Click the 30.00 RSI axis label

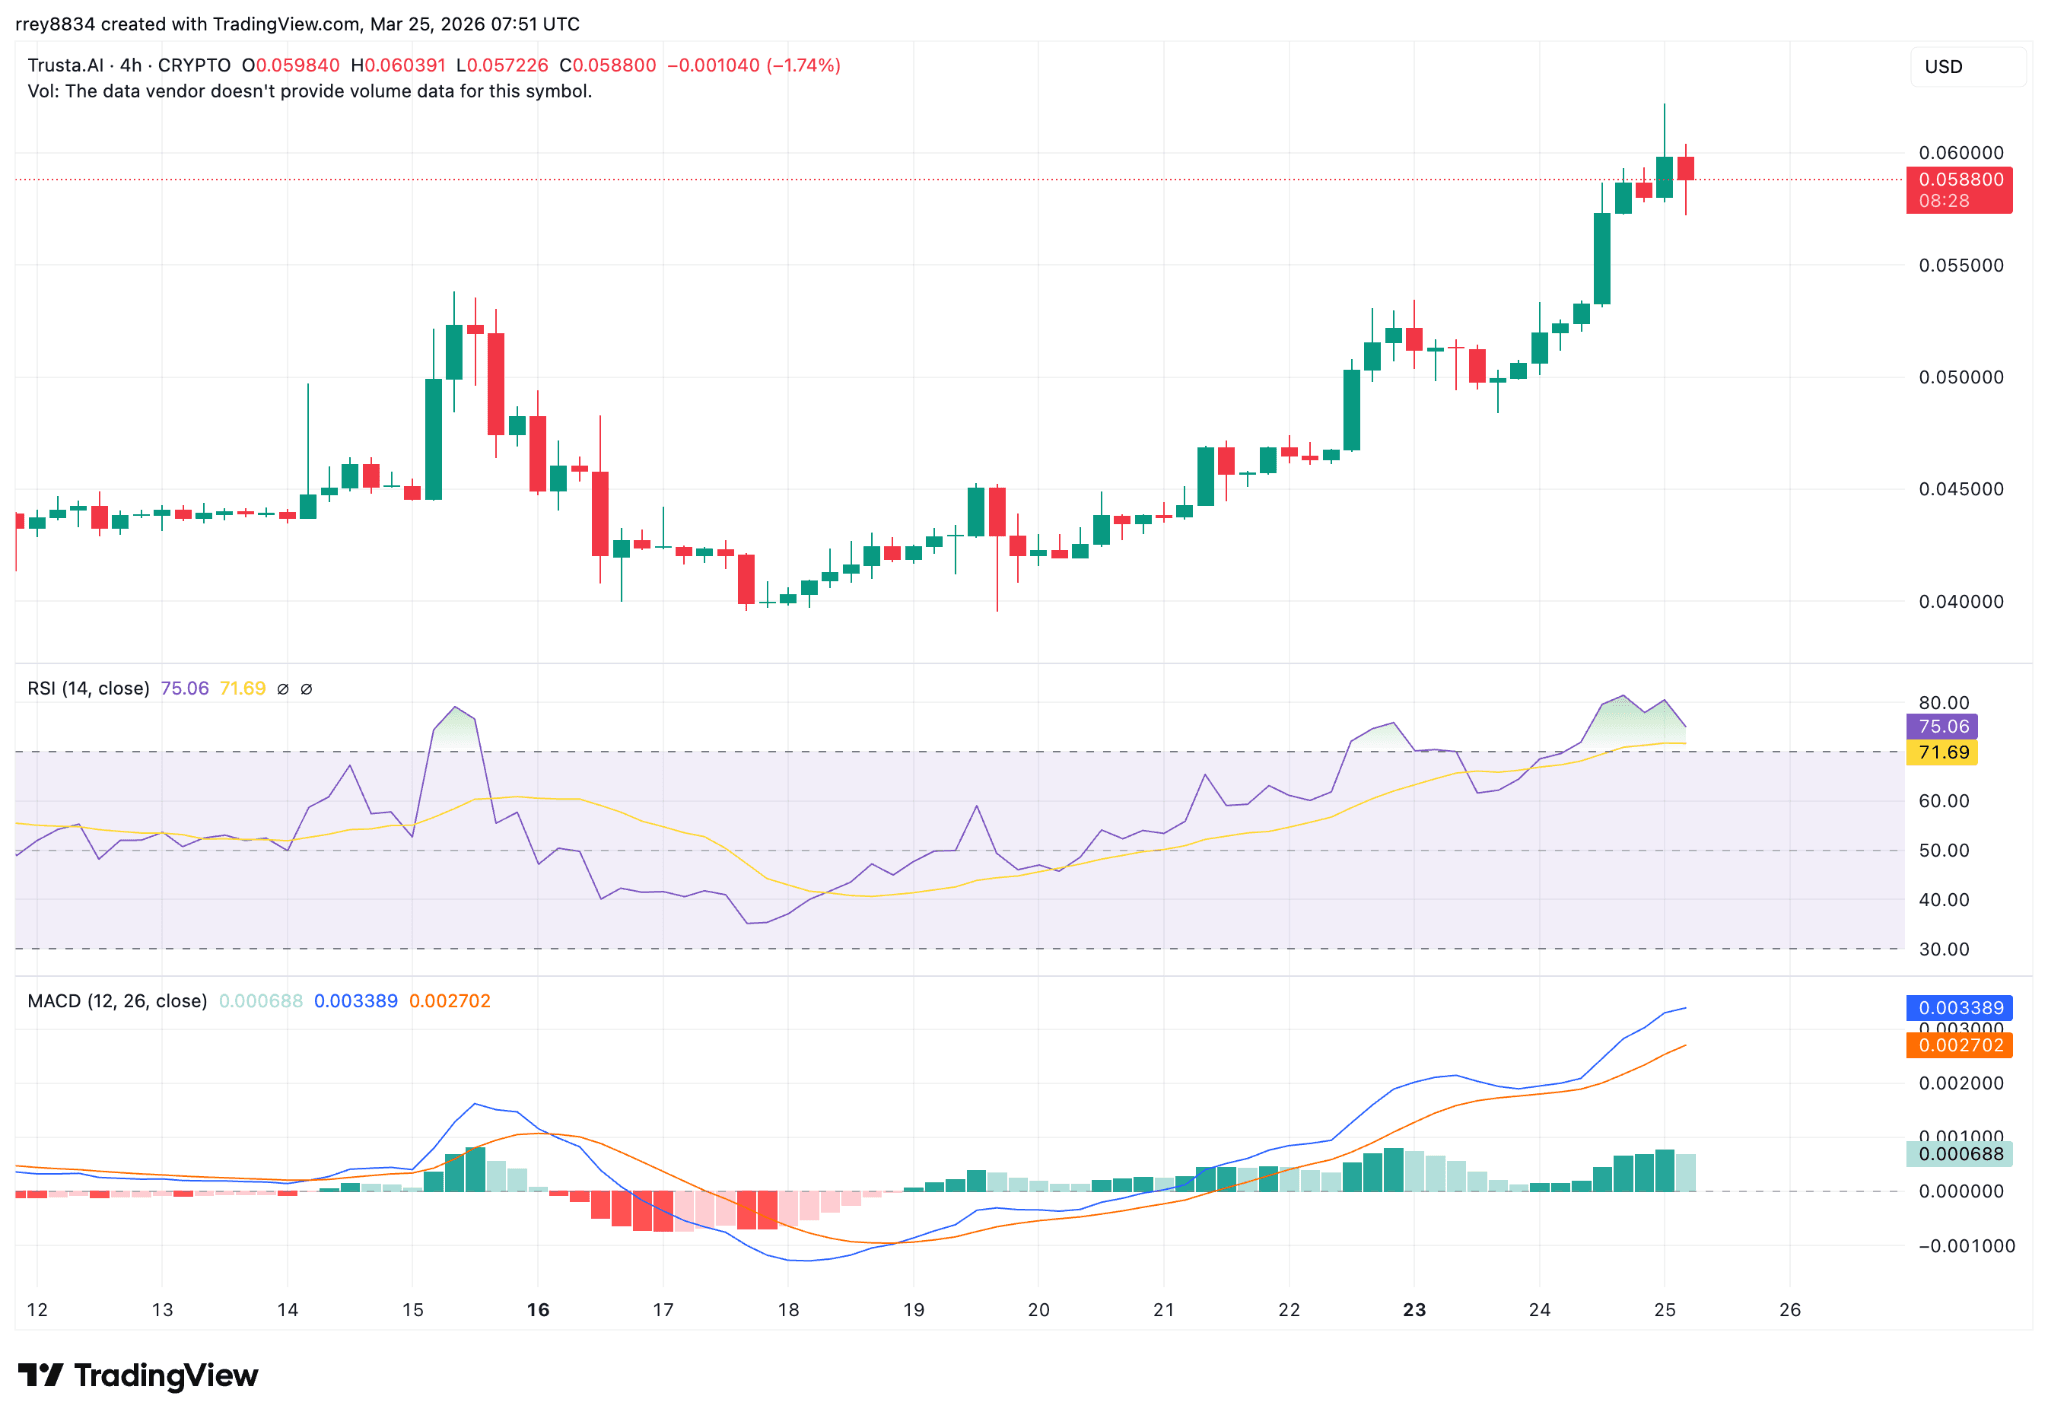[1944, 949]
